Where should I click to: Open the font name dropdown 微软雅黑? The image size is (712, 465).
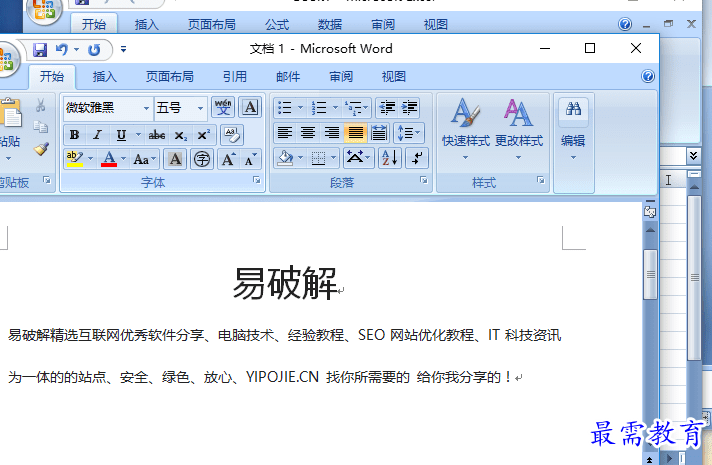tap(146, 108)
